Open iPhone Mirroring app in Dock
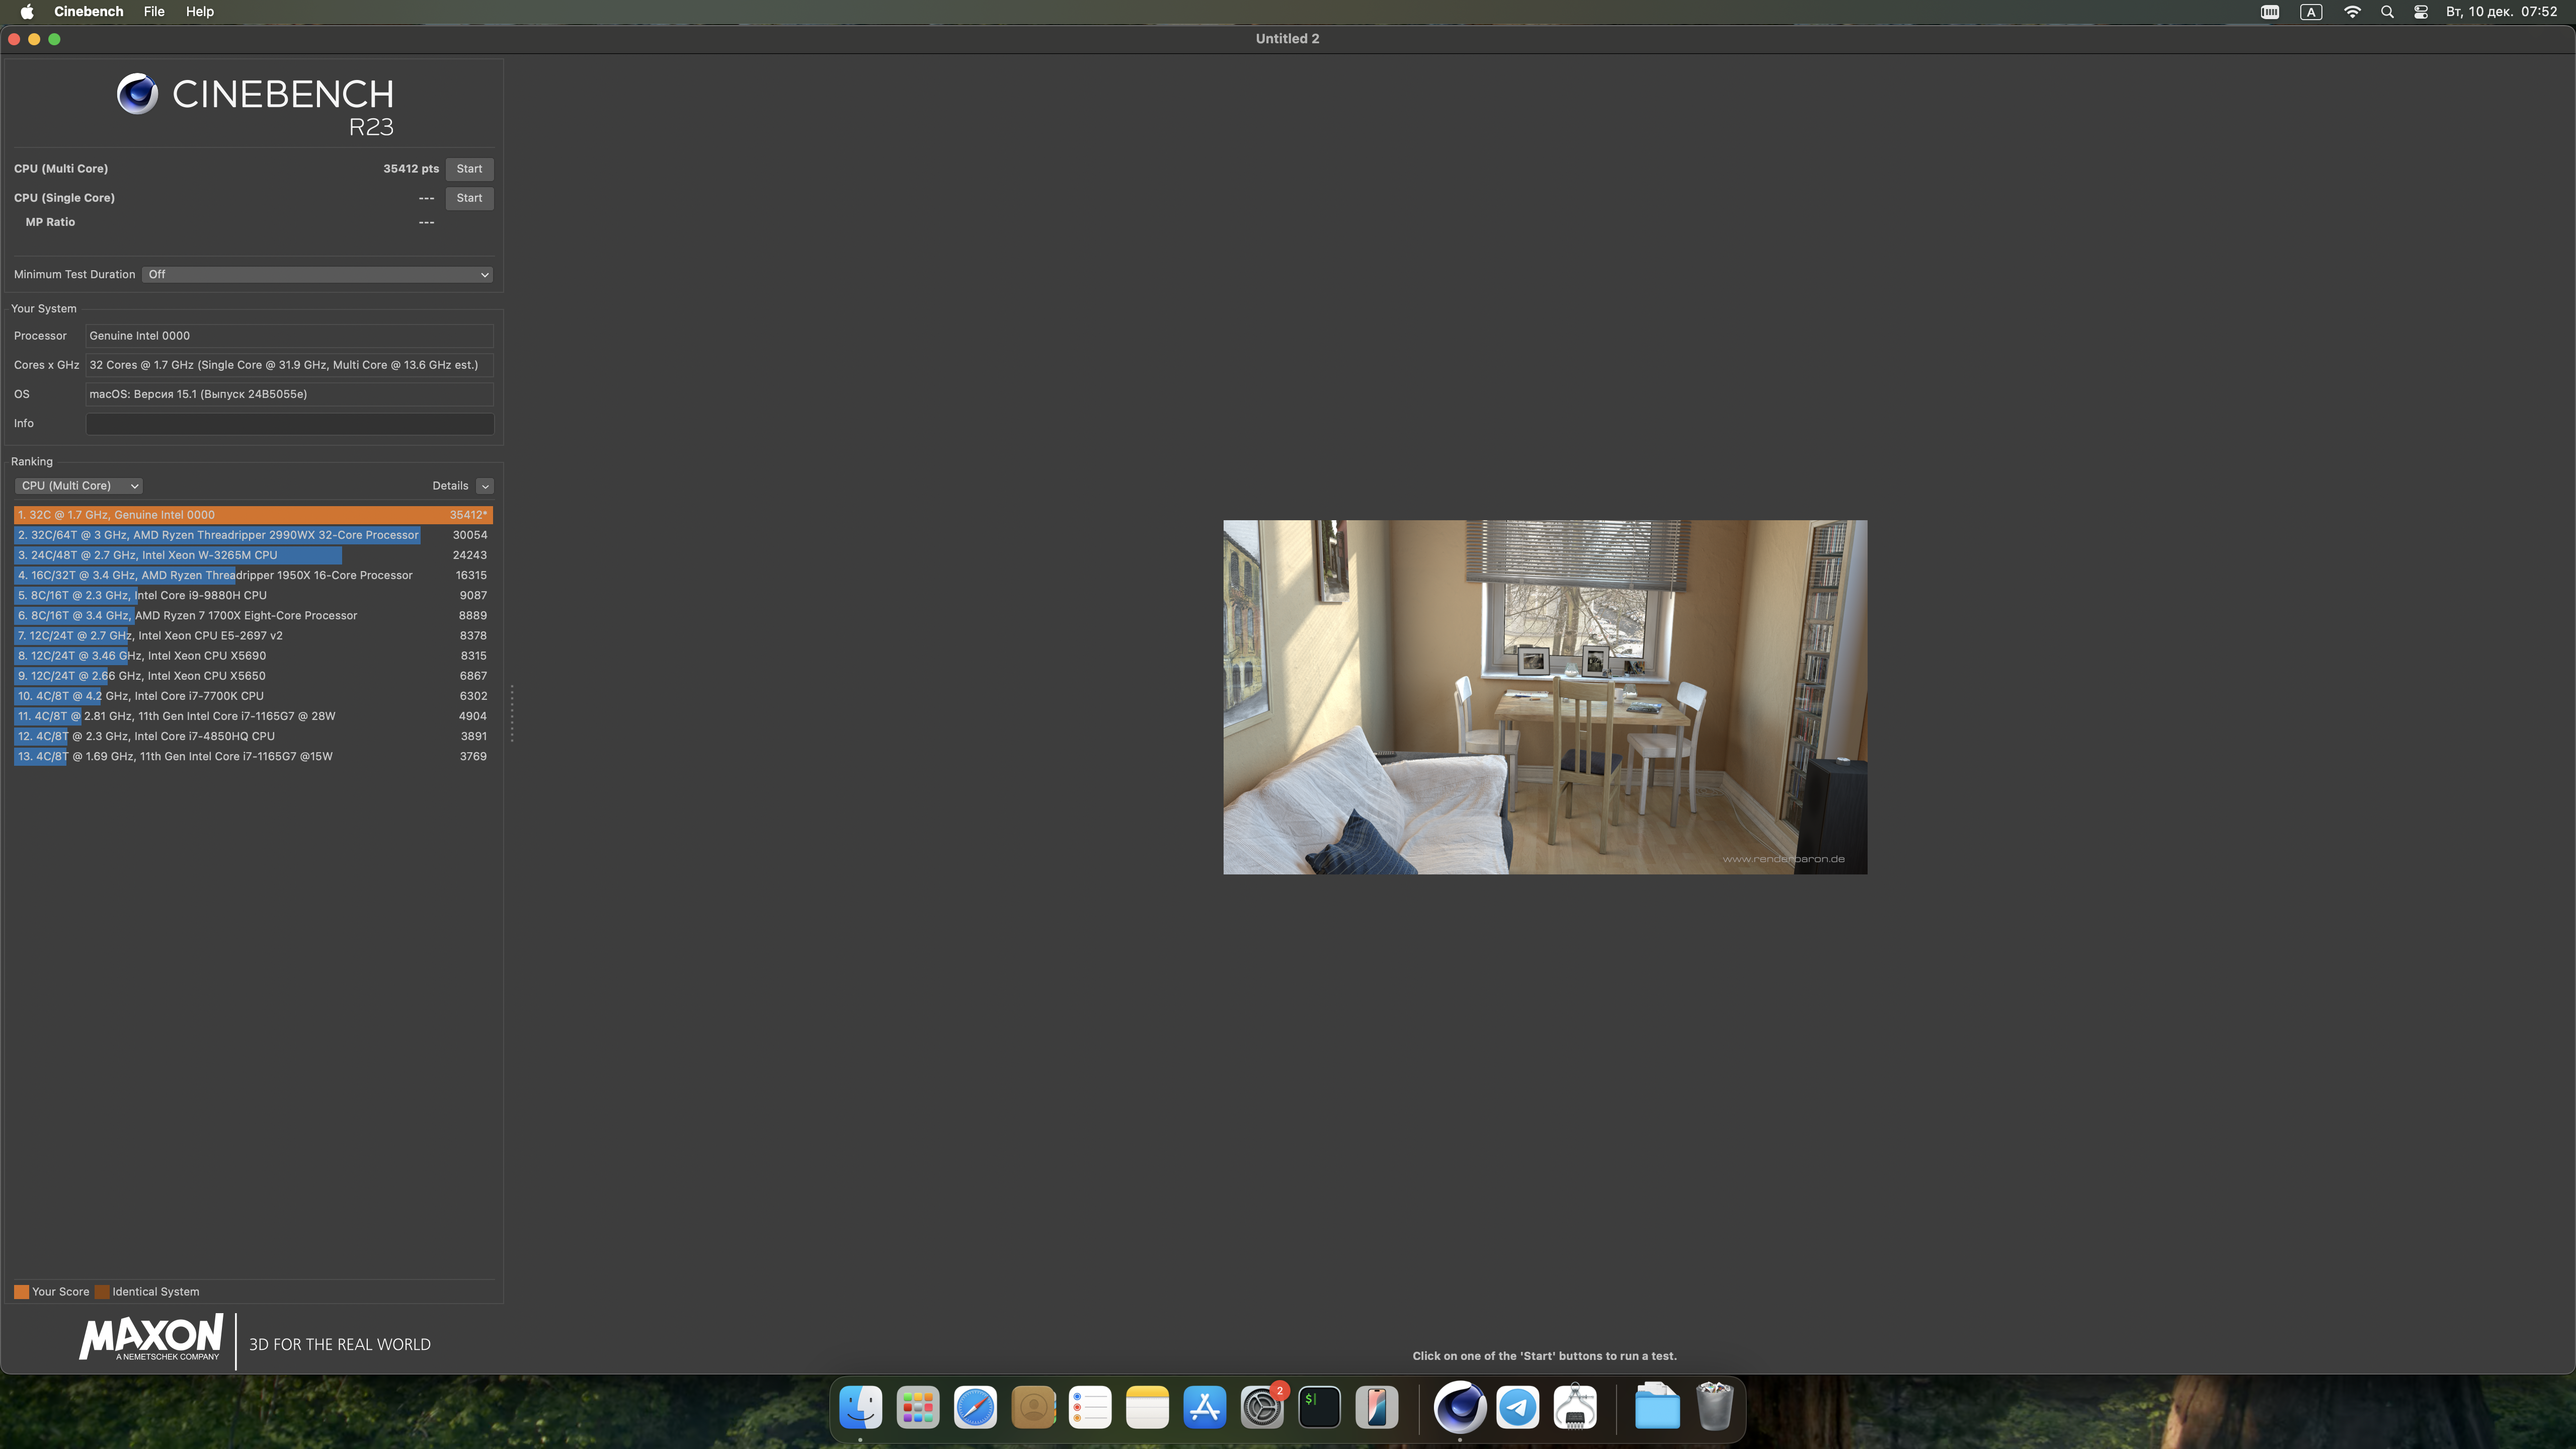 pos(1376,1407)
